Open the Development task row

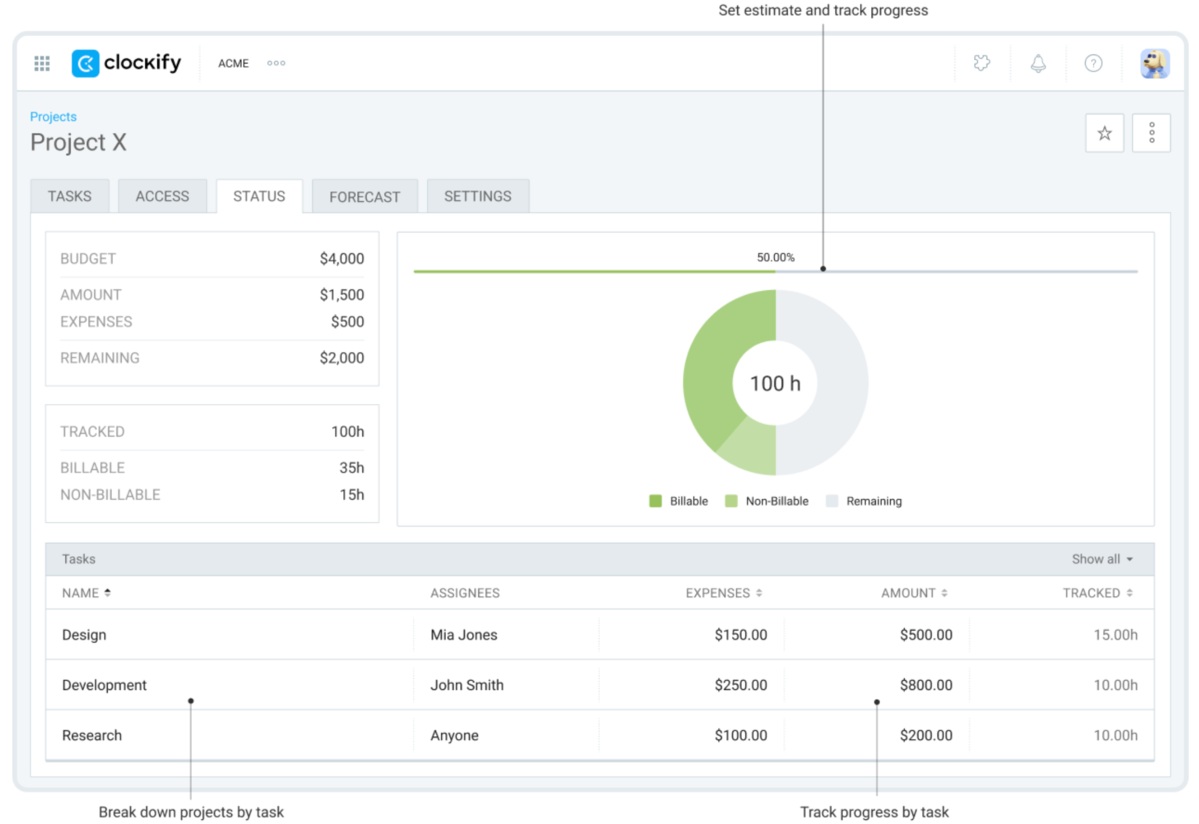pyautogui.click(x=600, y=685)
